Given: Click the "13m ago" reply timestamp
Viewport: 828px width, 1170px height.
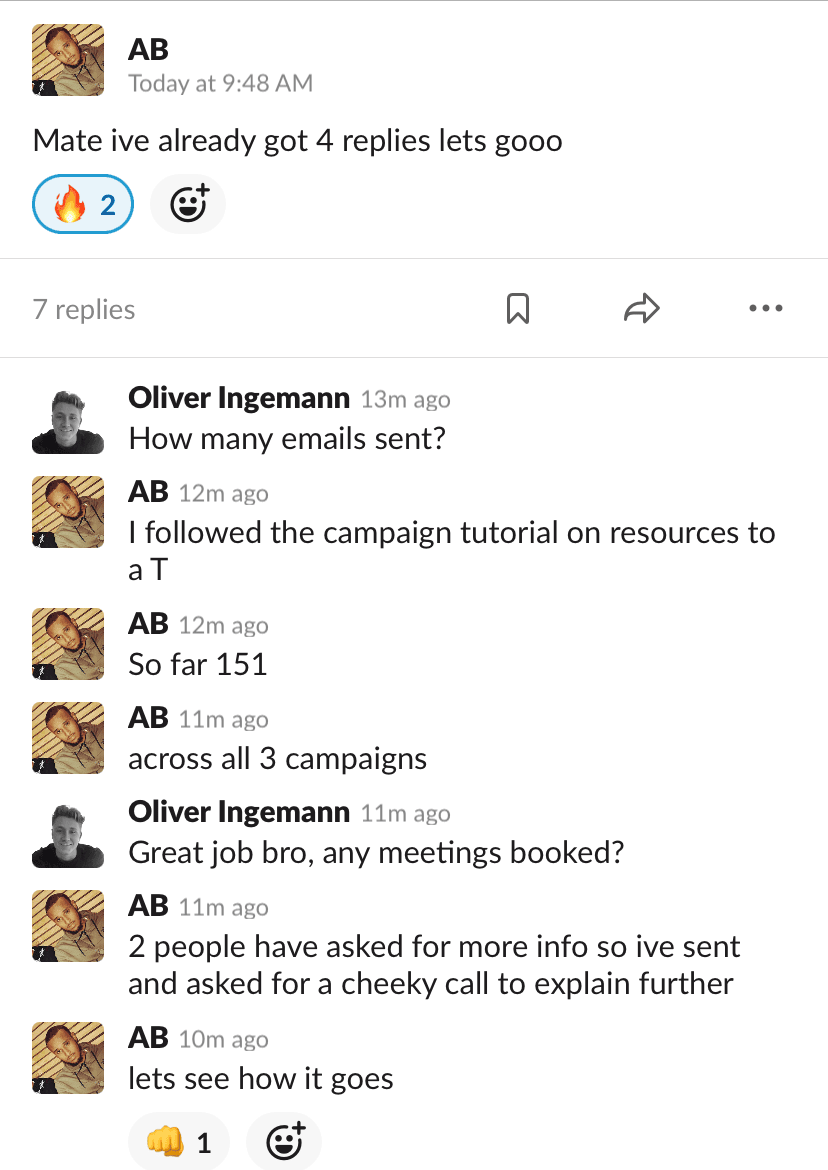Looking at the screenshot, I should click(x=405, y=400).
